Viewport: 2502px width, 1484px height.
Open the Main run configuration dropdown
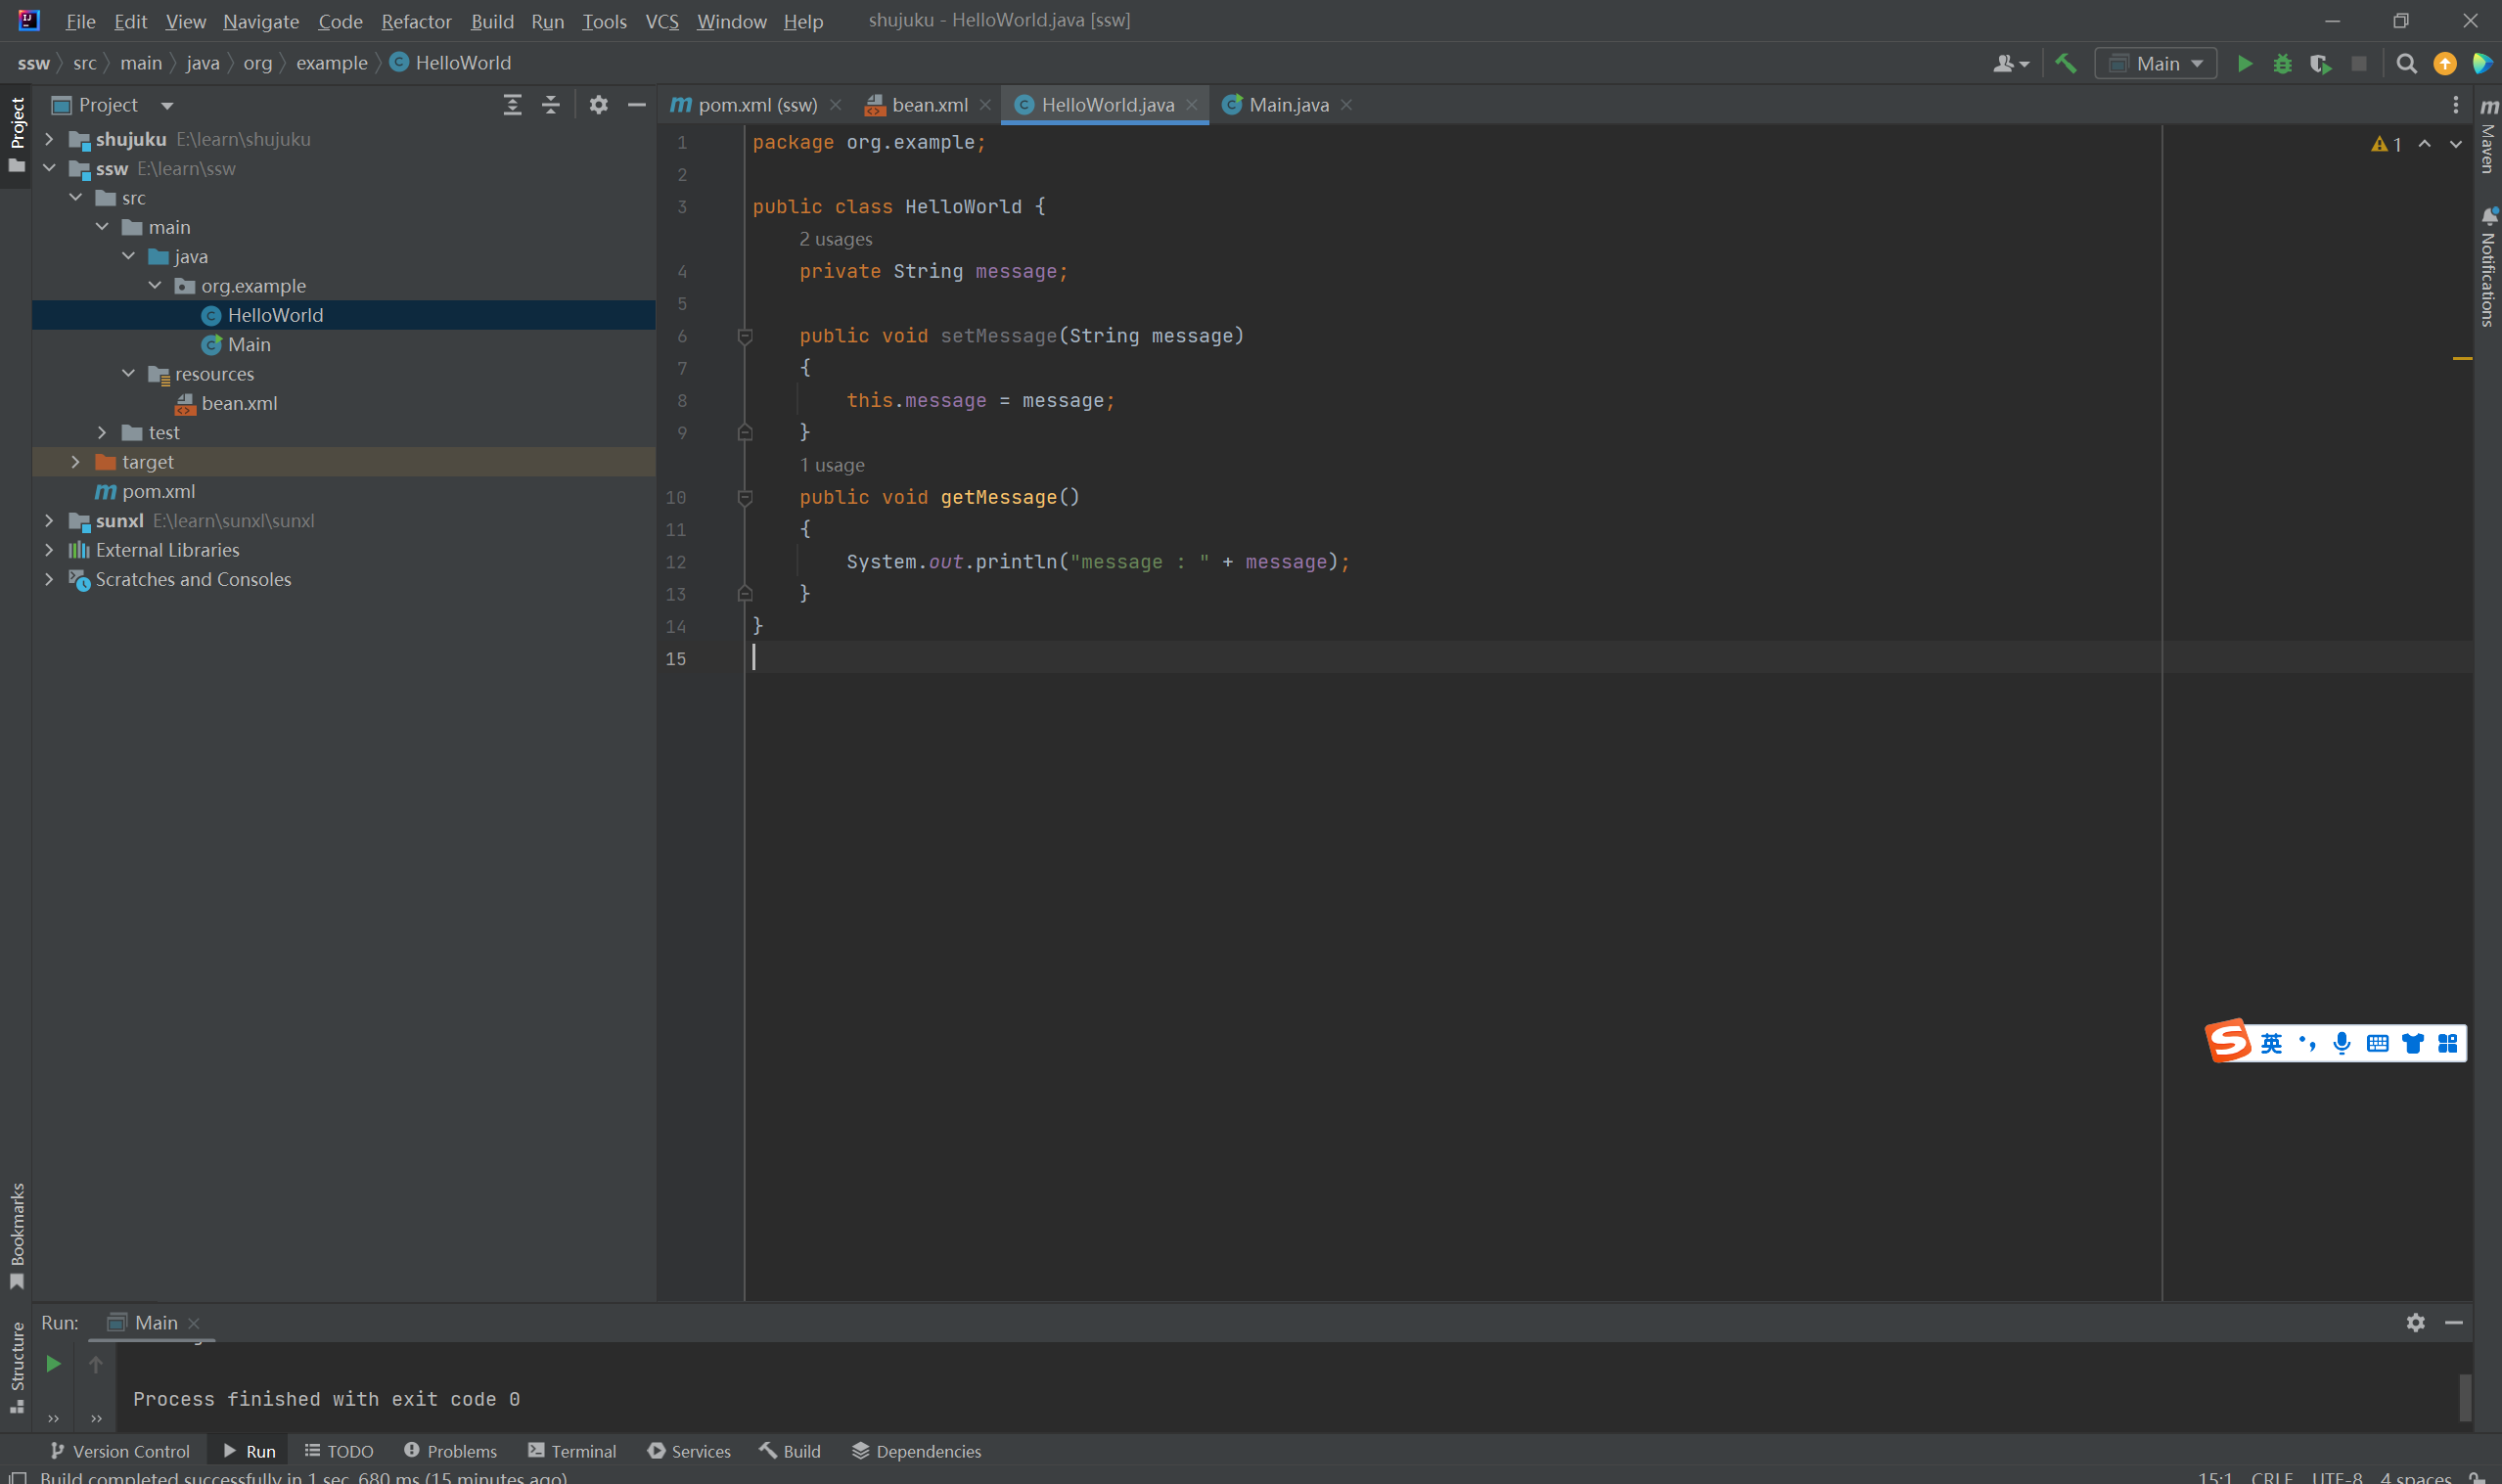(2156, 64)
